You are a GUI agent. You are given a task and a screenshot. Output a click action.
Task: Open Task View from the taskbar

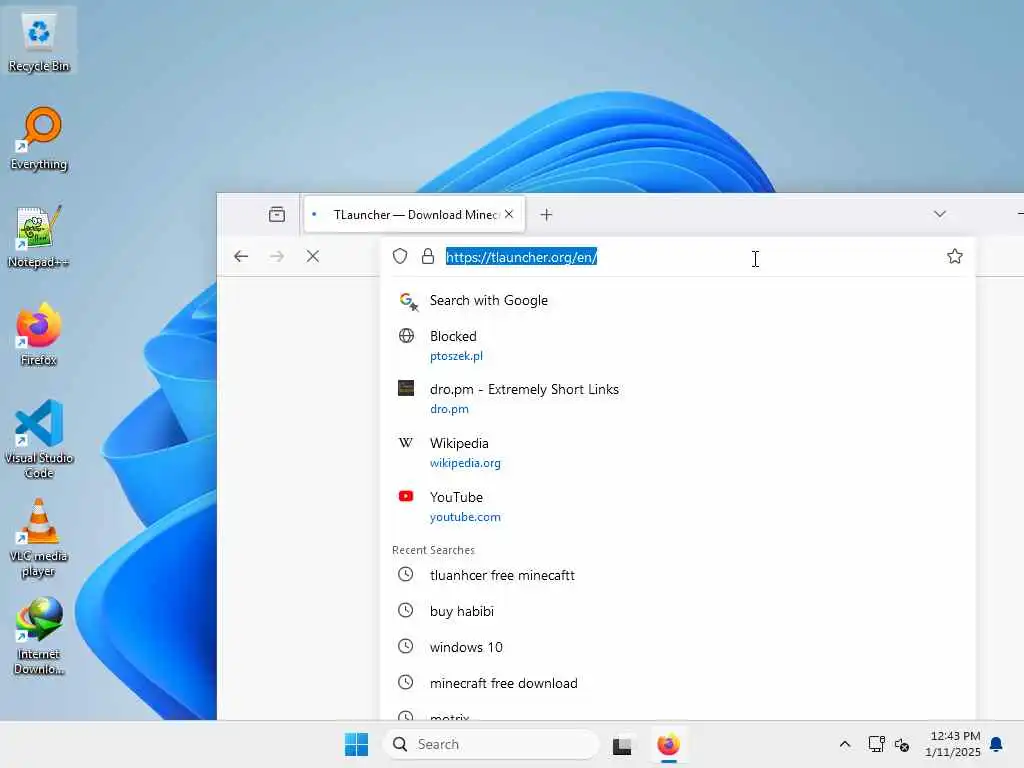[622, 744]
